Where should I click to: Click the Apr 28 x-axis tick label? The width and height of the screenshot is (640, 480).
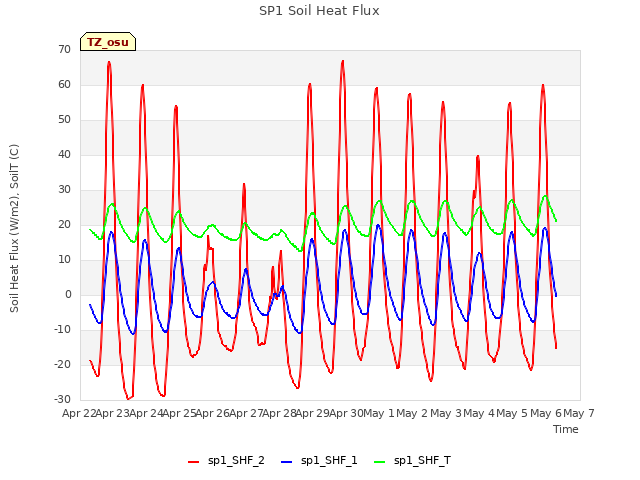click(x=279, y=413)
